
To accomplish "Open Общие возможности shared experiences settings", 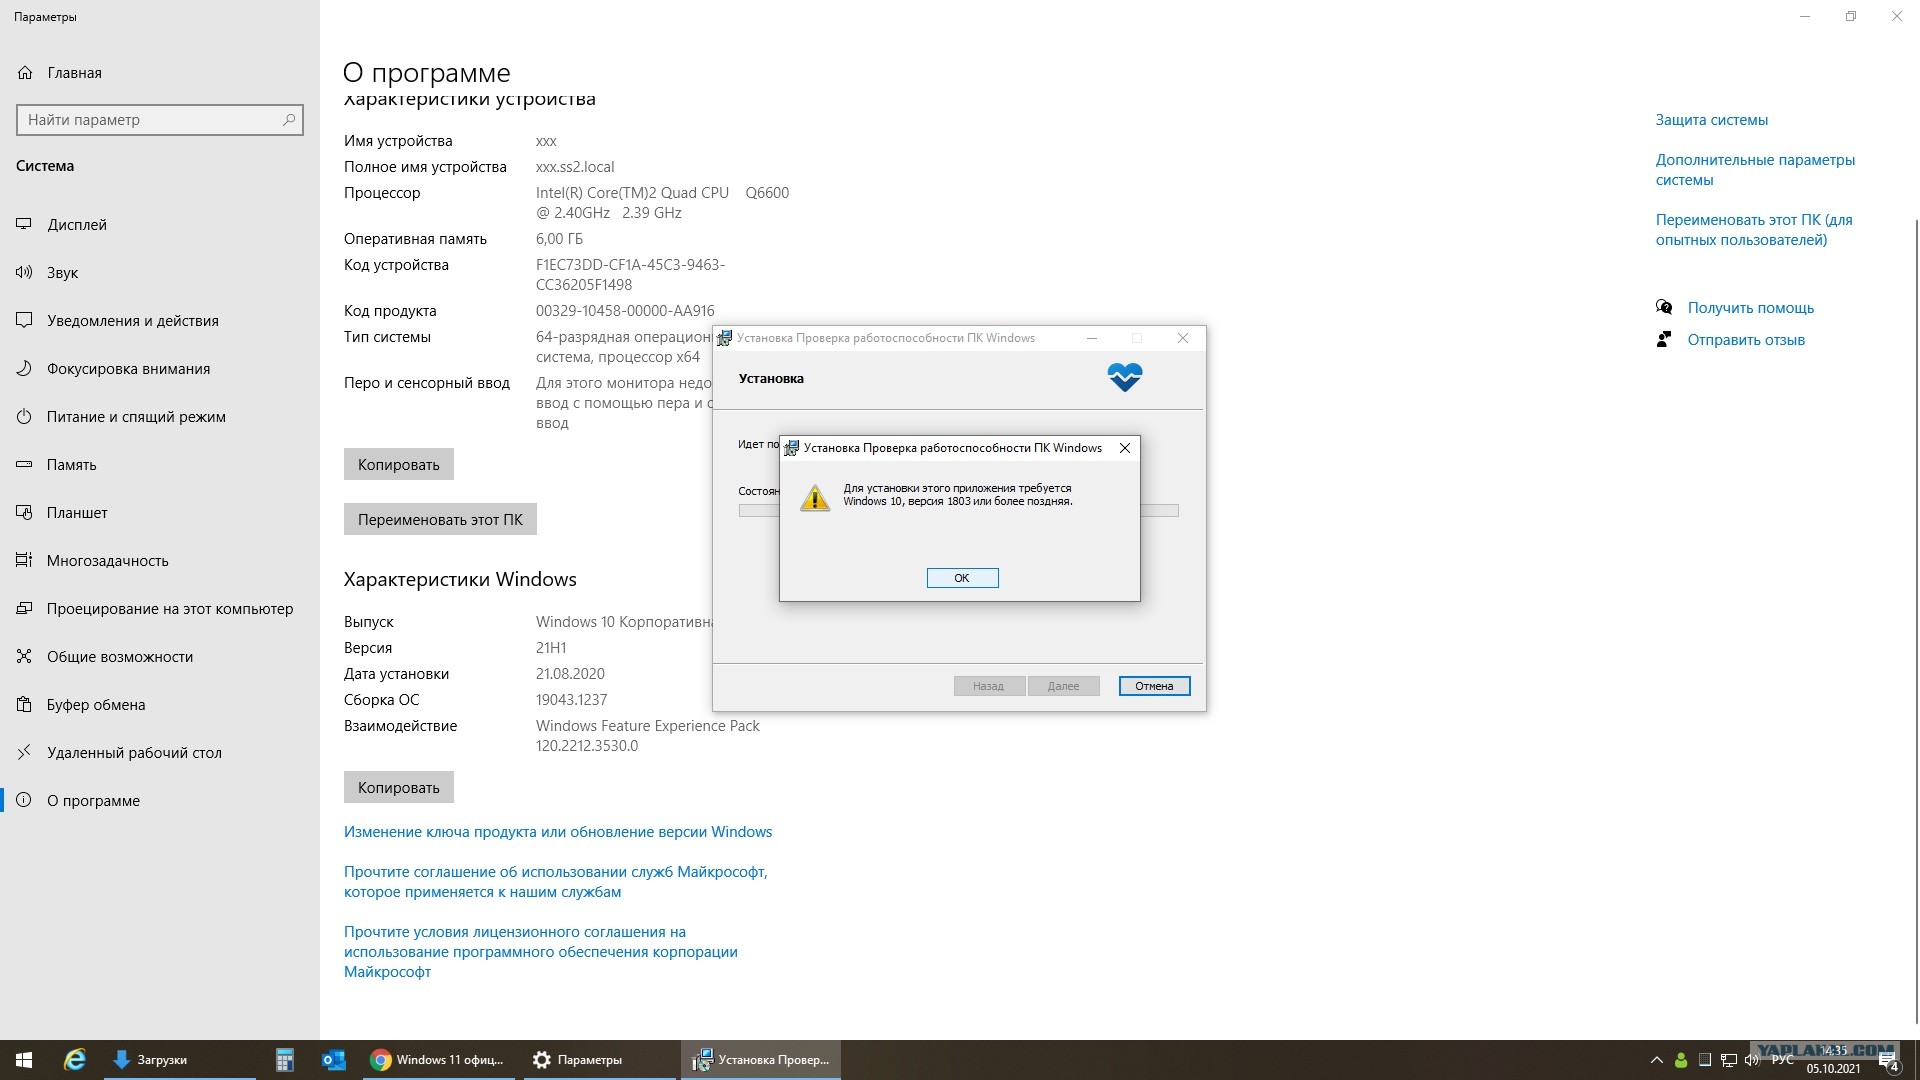I will (x=119, y=657).
